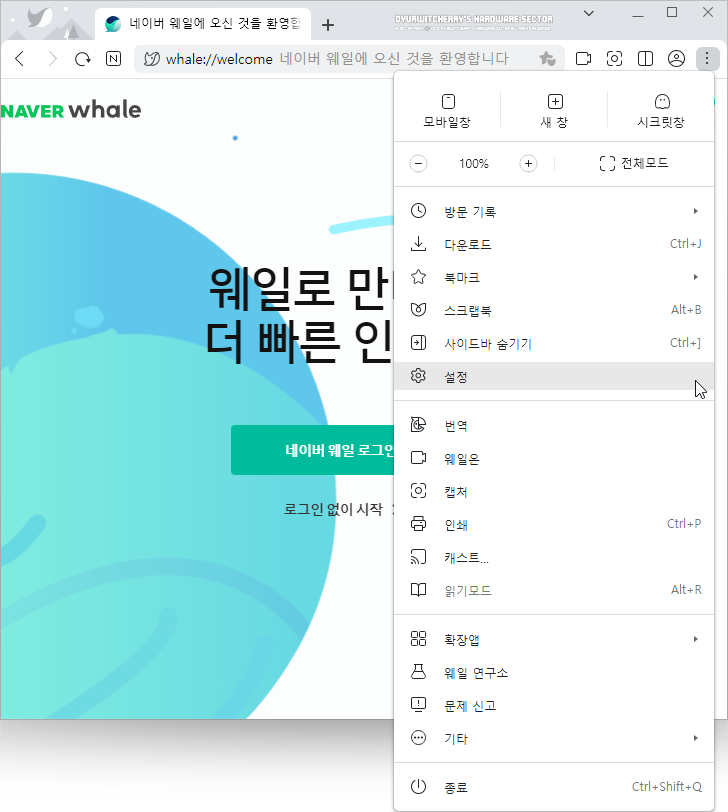Click the 번역 translate menu item

554,426
